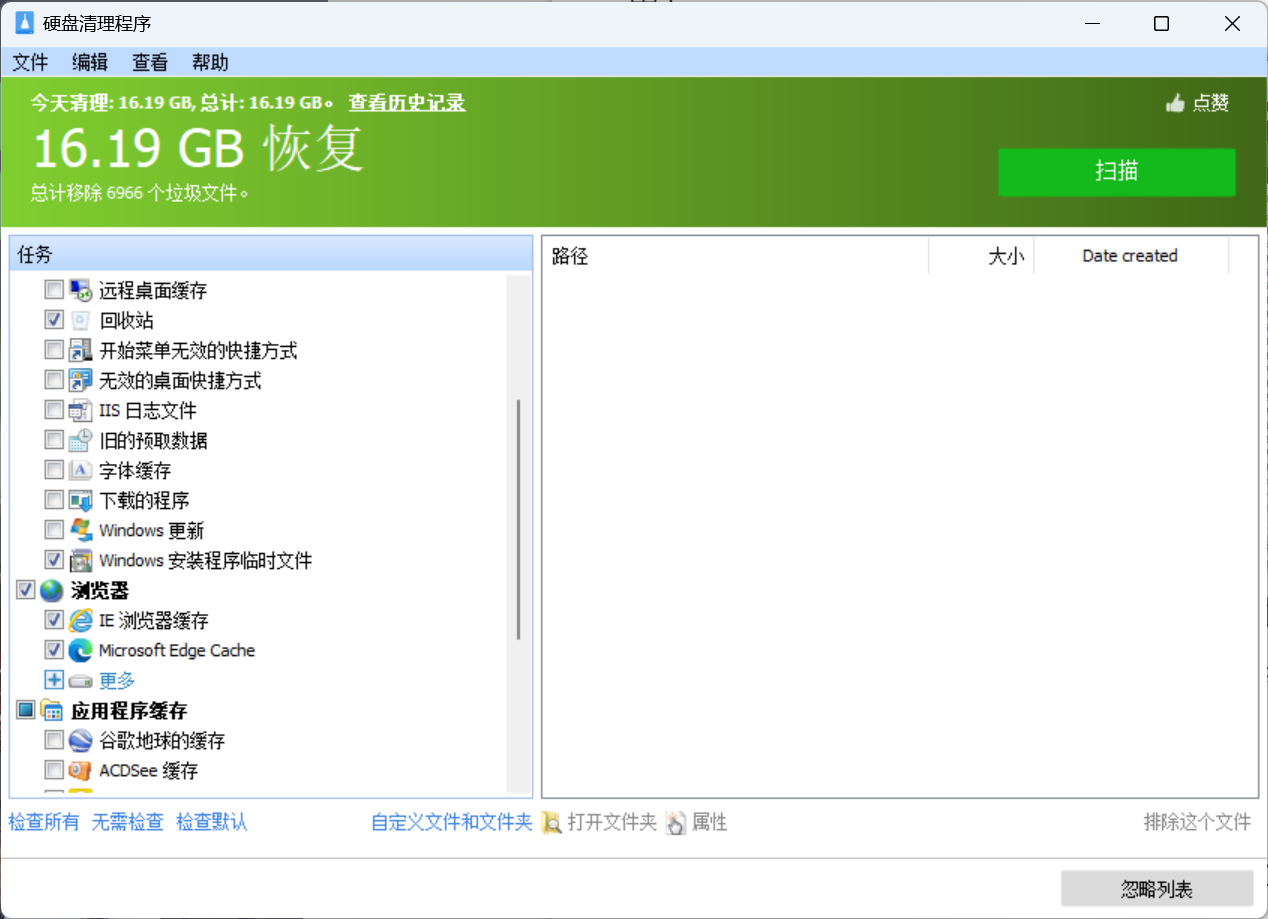Open the 编辑 menu
Viewport: 1268px width, 919px height.
click(90, 62)
